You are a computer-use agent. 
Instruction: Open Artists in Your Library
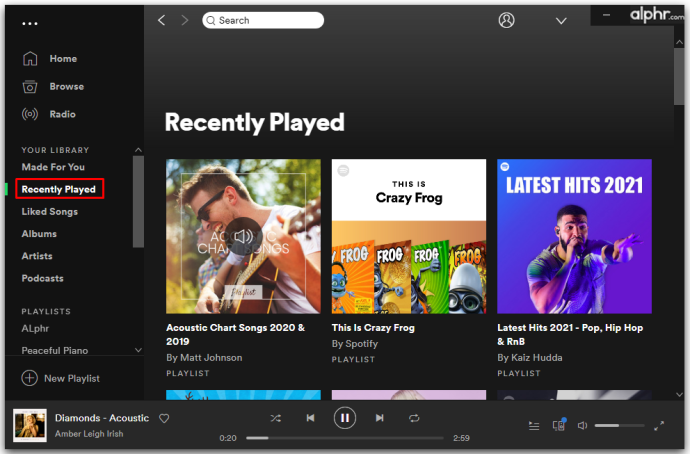[x=37, y=256]
